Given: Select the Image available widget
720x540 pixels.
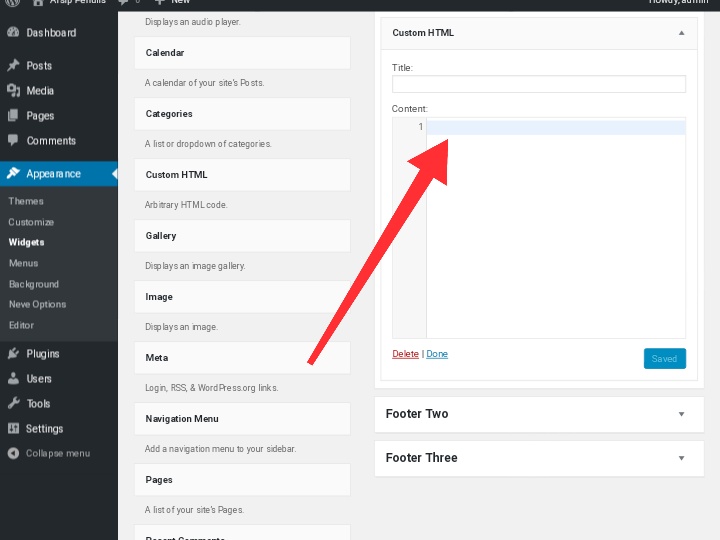Looking at the screenshot, I should (242, 297).
